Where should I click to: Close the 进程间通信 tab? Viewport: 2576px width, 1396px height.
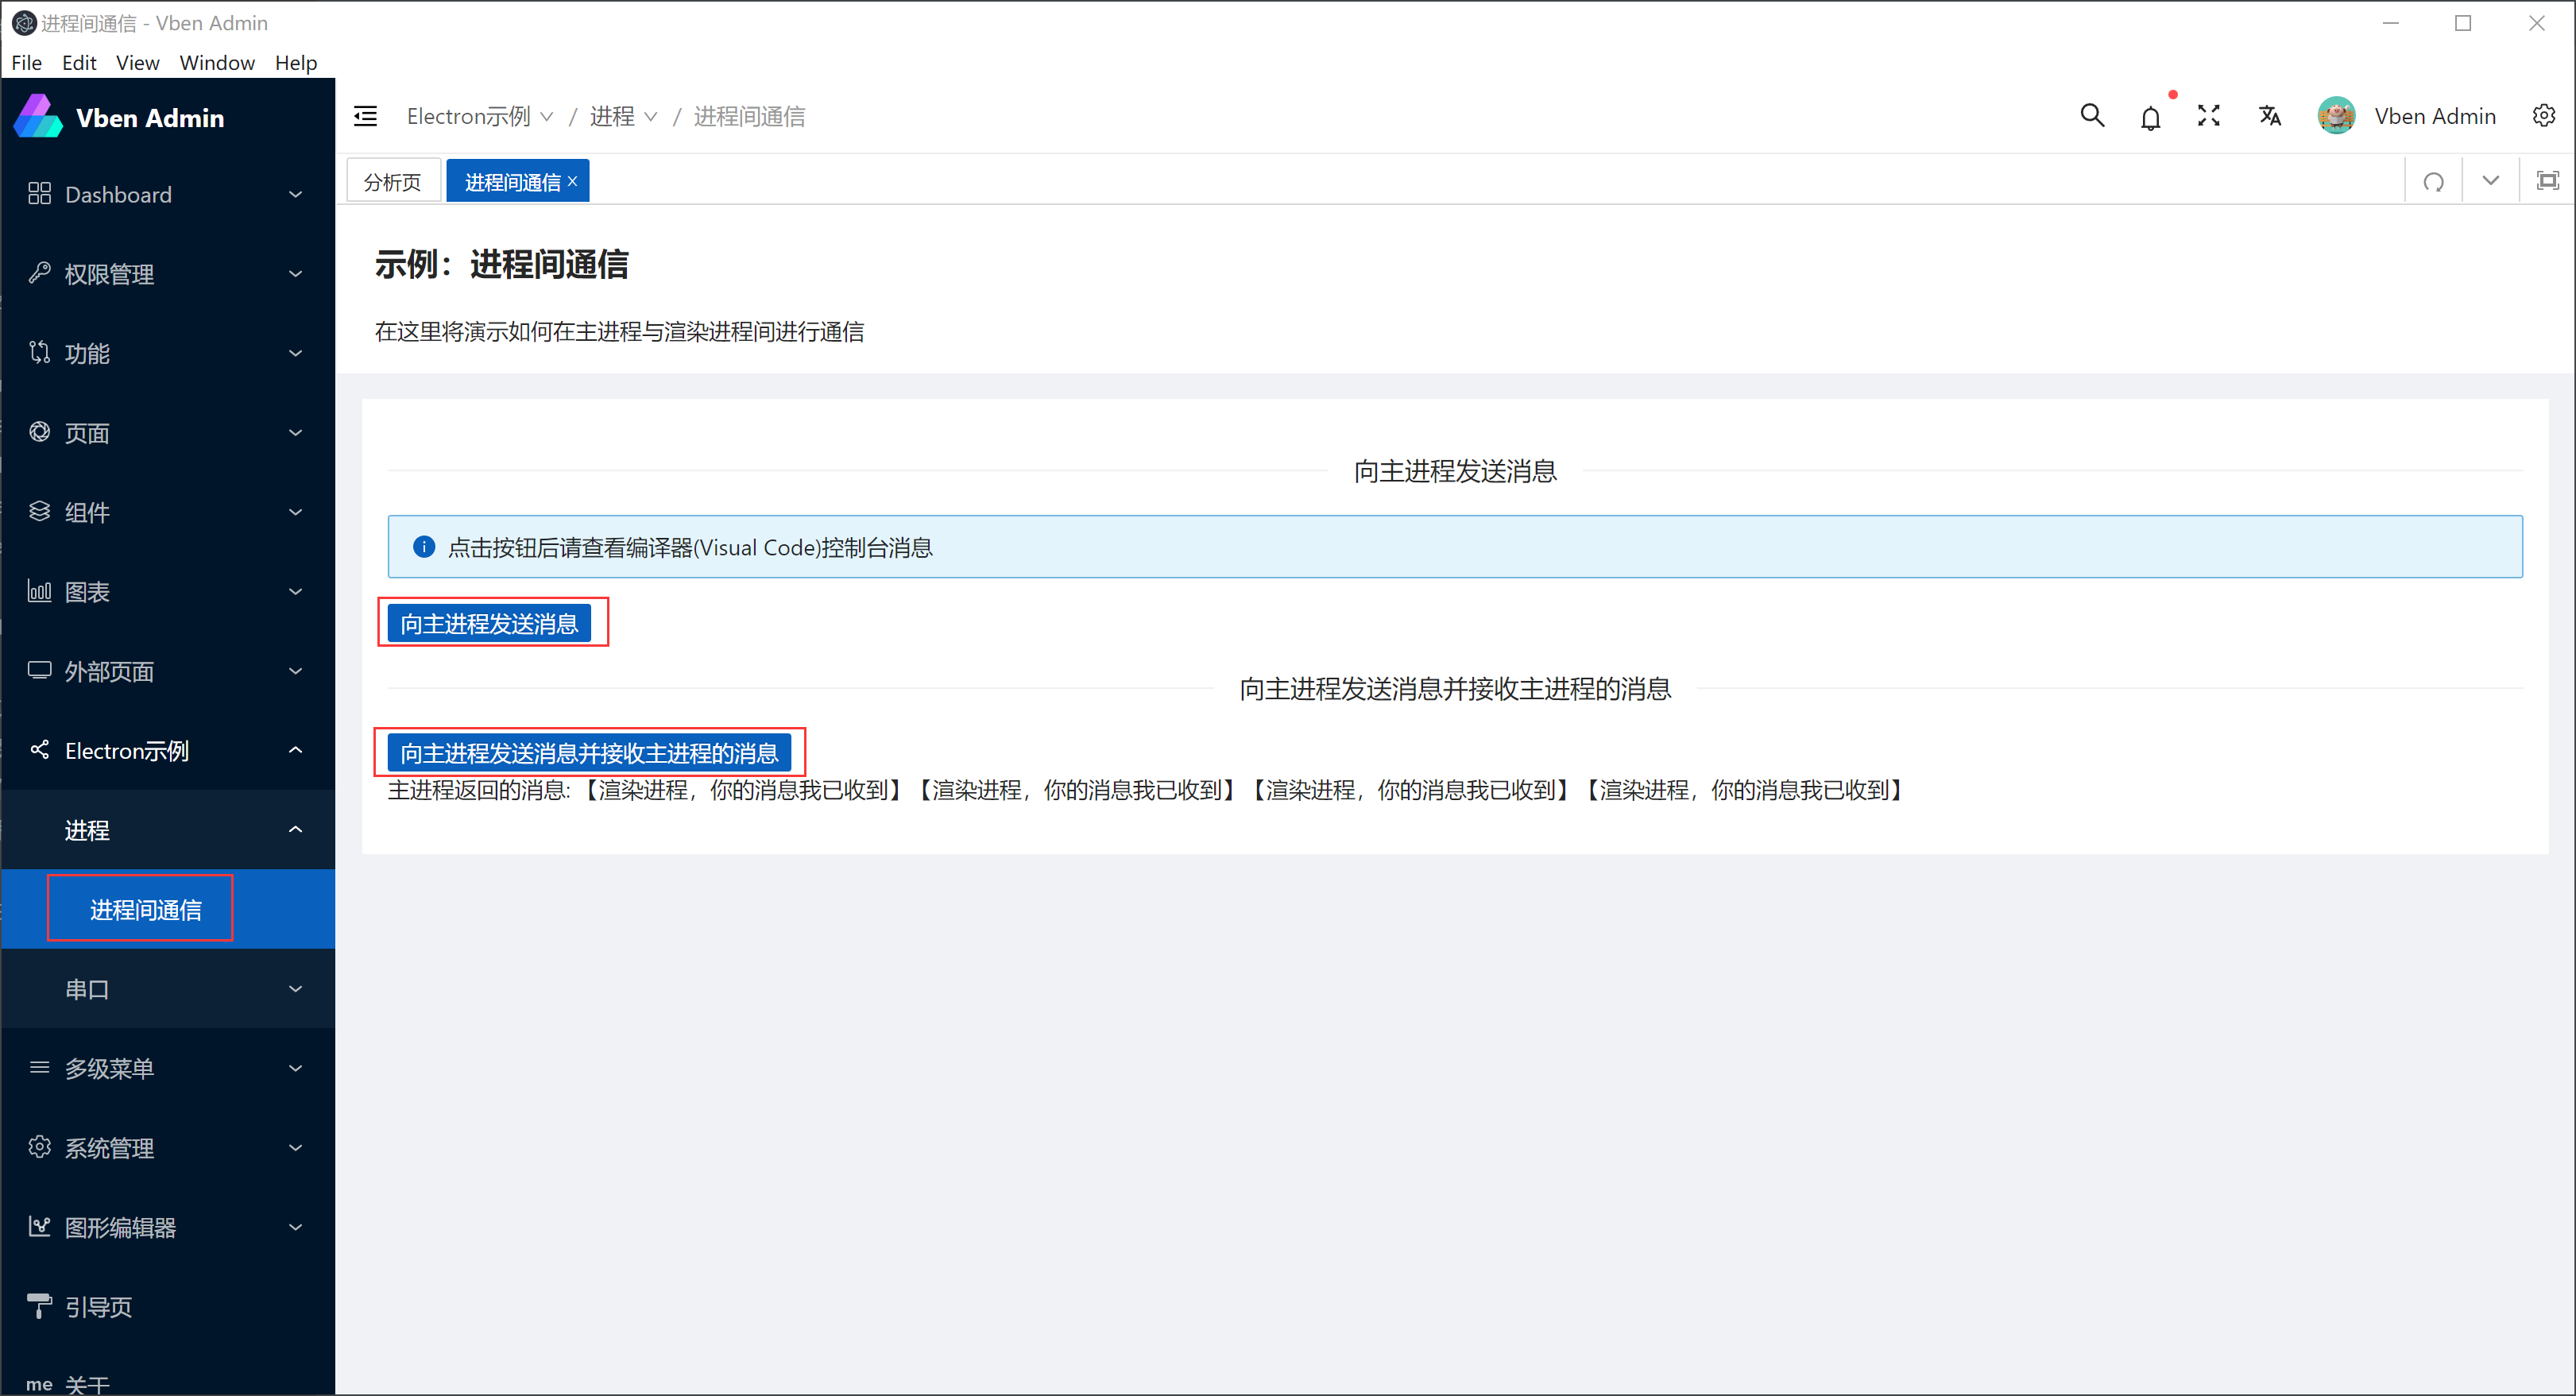pyautogui.click(x=573, y=181)
